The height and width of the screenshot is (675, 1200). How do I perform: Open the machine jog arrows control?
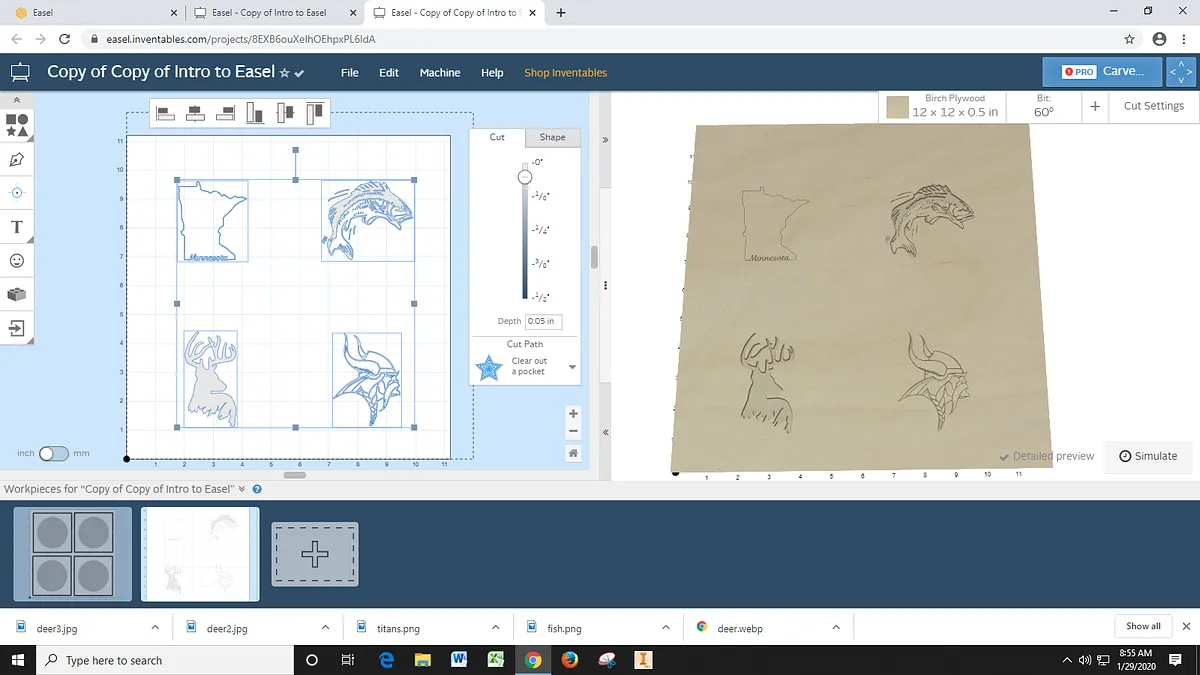(x=1181, y=72)
